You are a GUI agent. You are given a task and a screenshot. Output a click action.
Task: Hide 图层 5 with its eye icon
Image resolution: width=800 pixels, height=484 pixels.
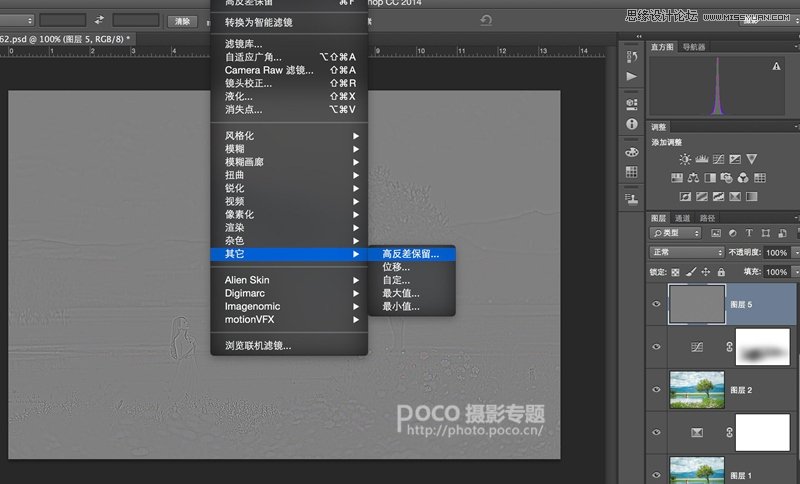(656, 304)
